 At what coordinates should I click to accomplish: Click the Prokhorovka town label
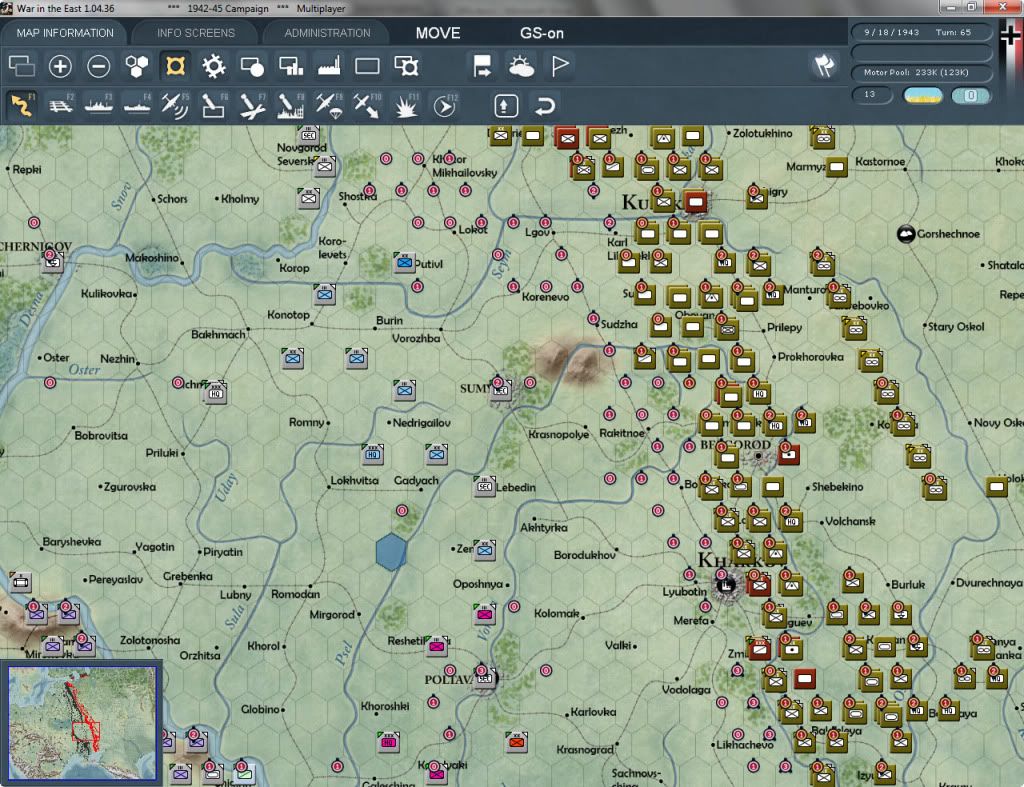point(810,357)
